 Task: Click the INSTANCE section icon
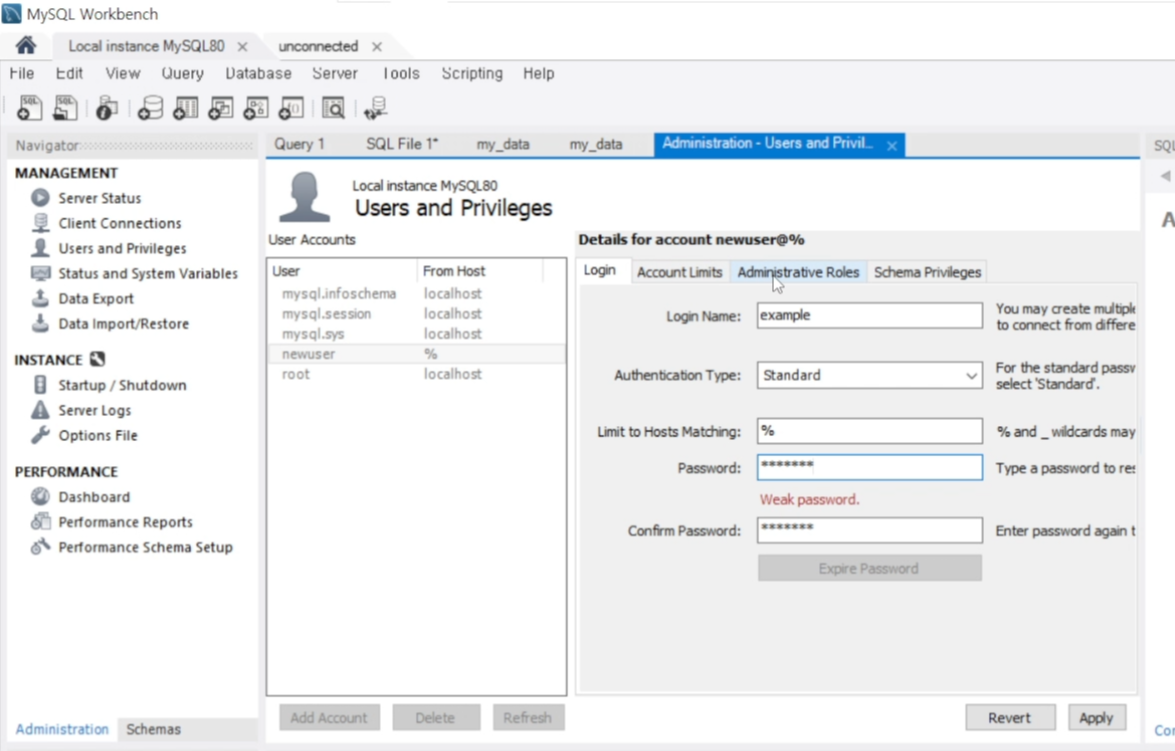click(x=97, y=359)
